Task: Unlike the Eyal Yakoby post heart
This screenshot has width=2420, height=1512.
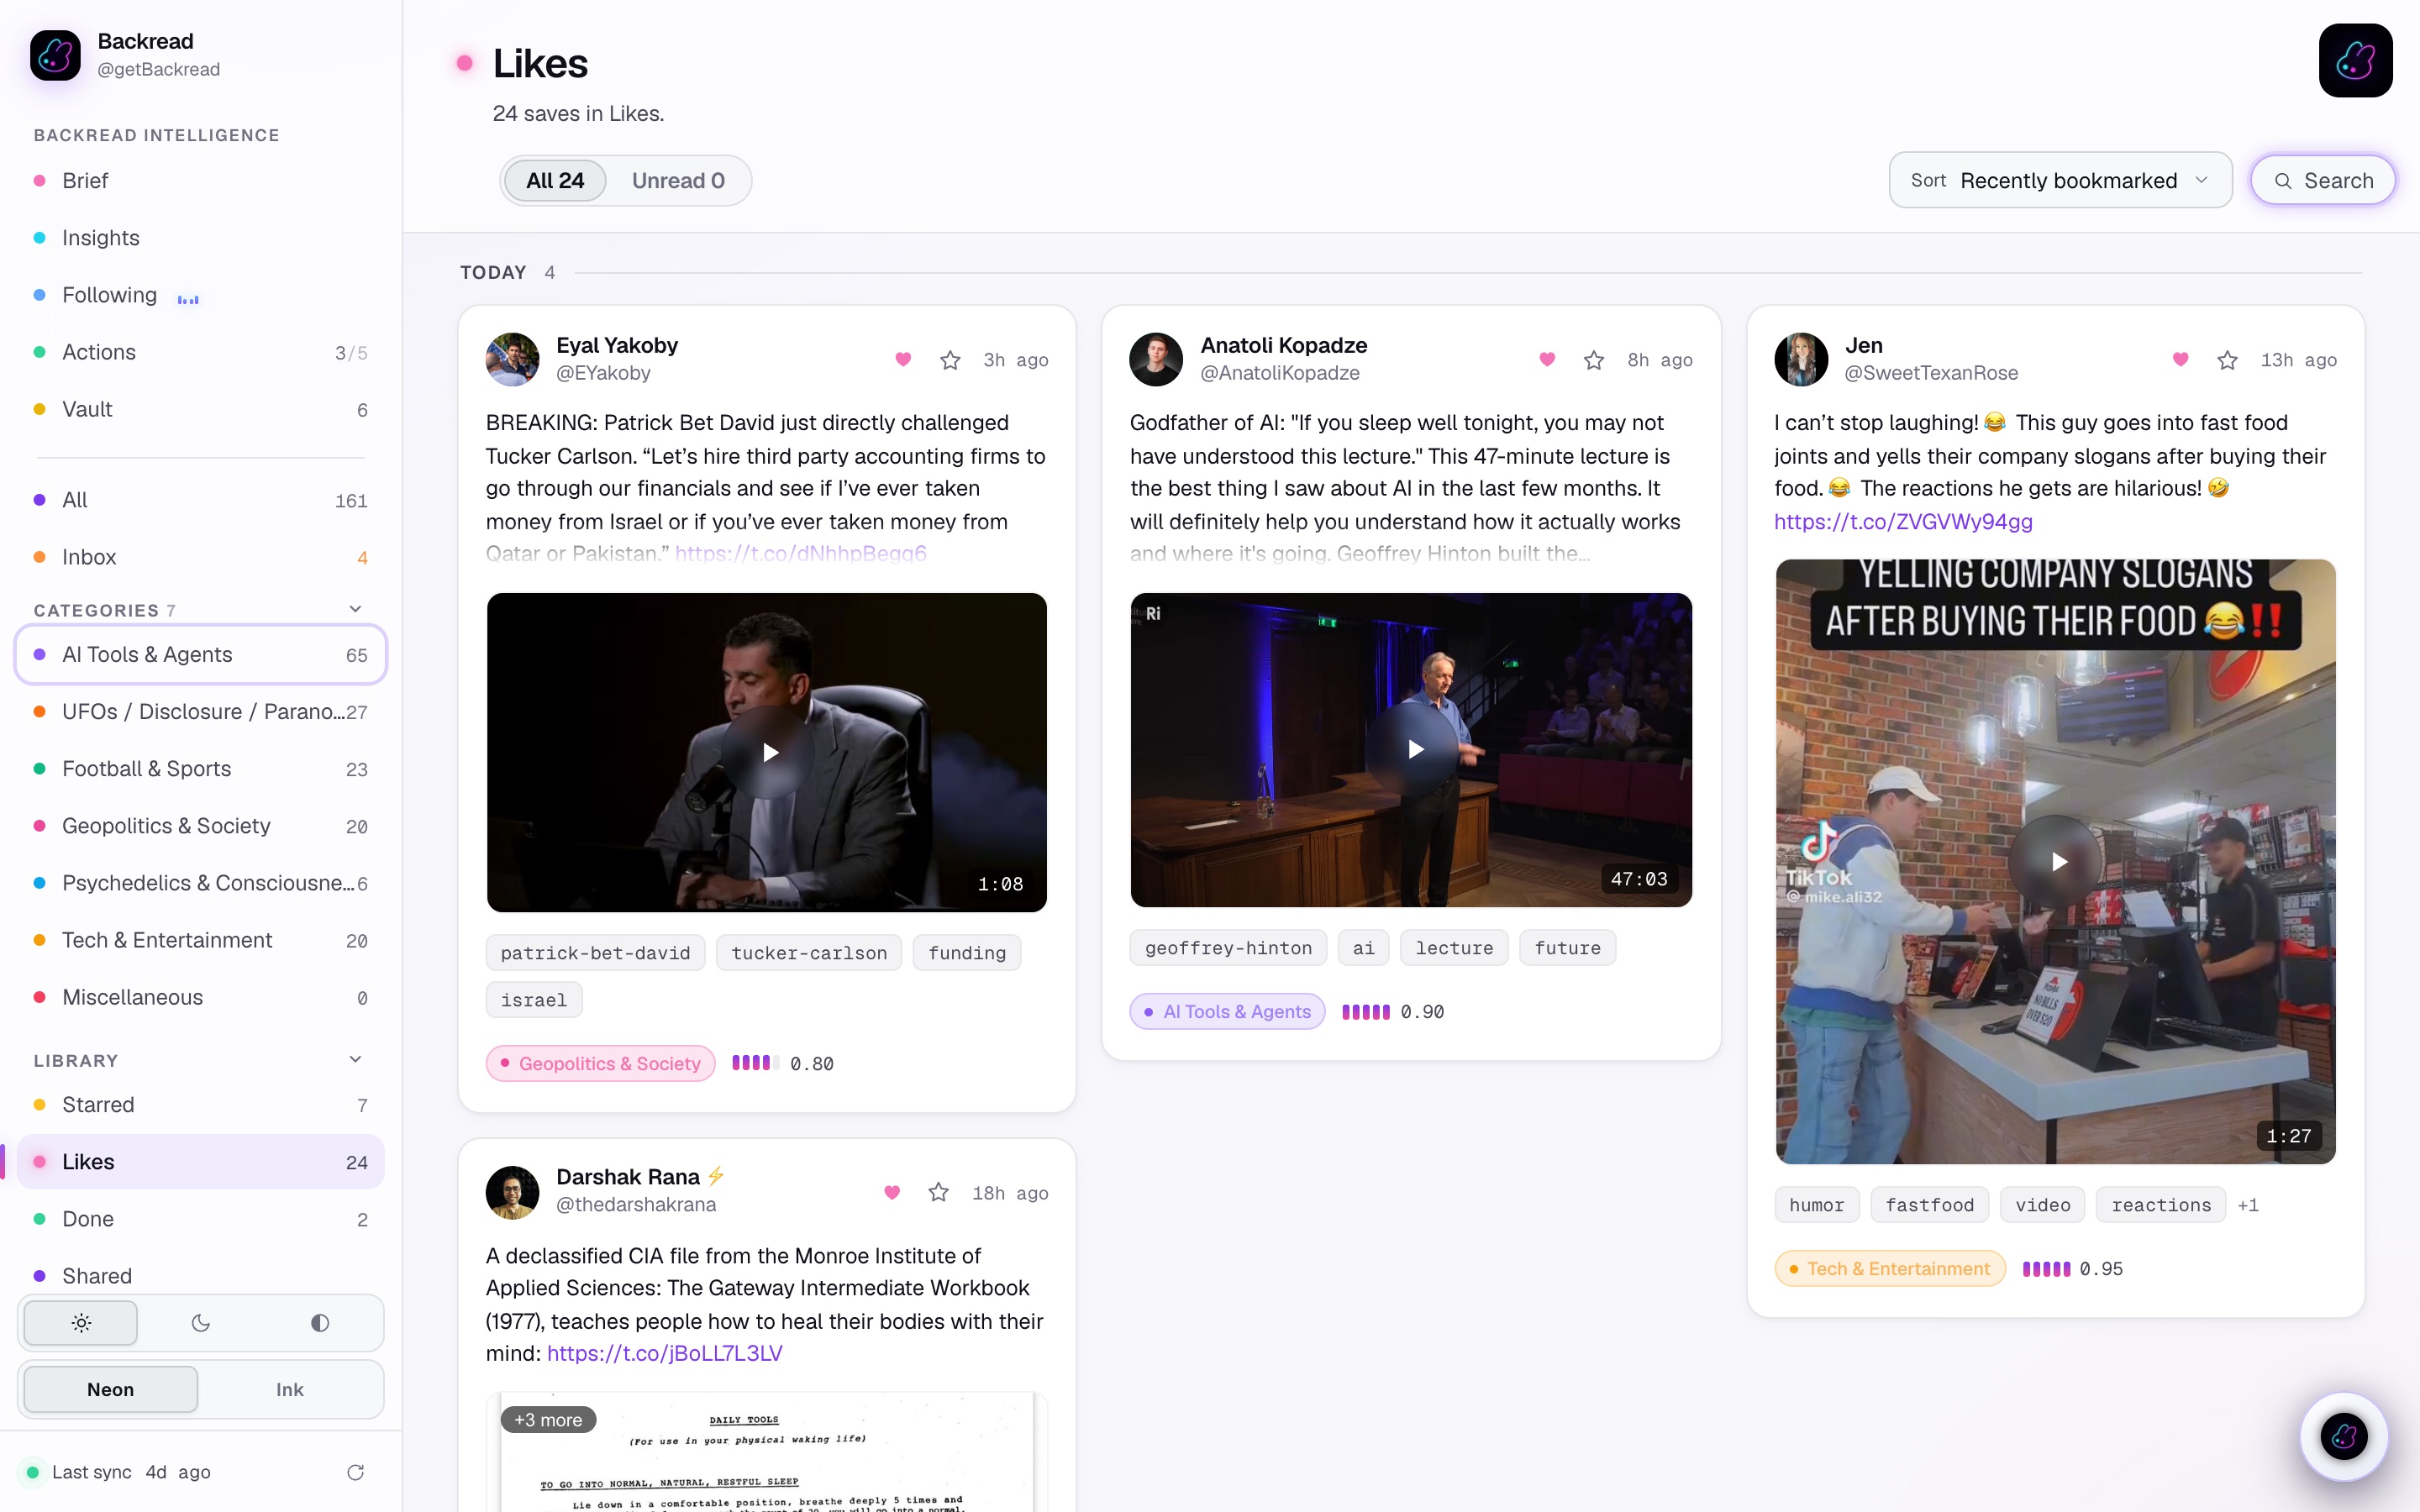Action: 903,359
